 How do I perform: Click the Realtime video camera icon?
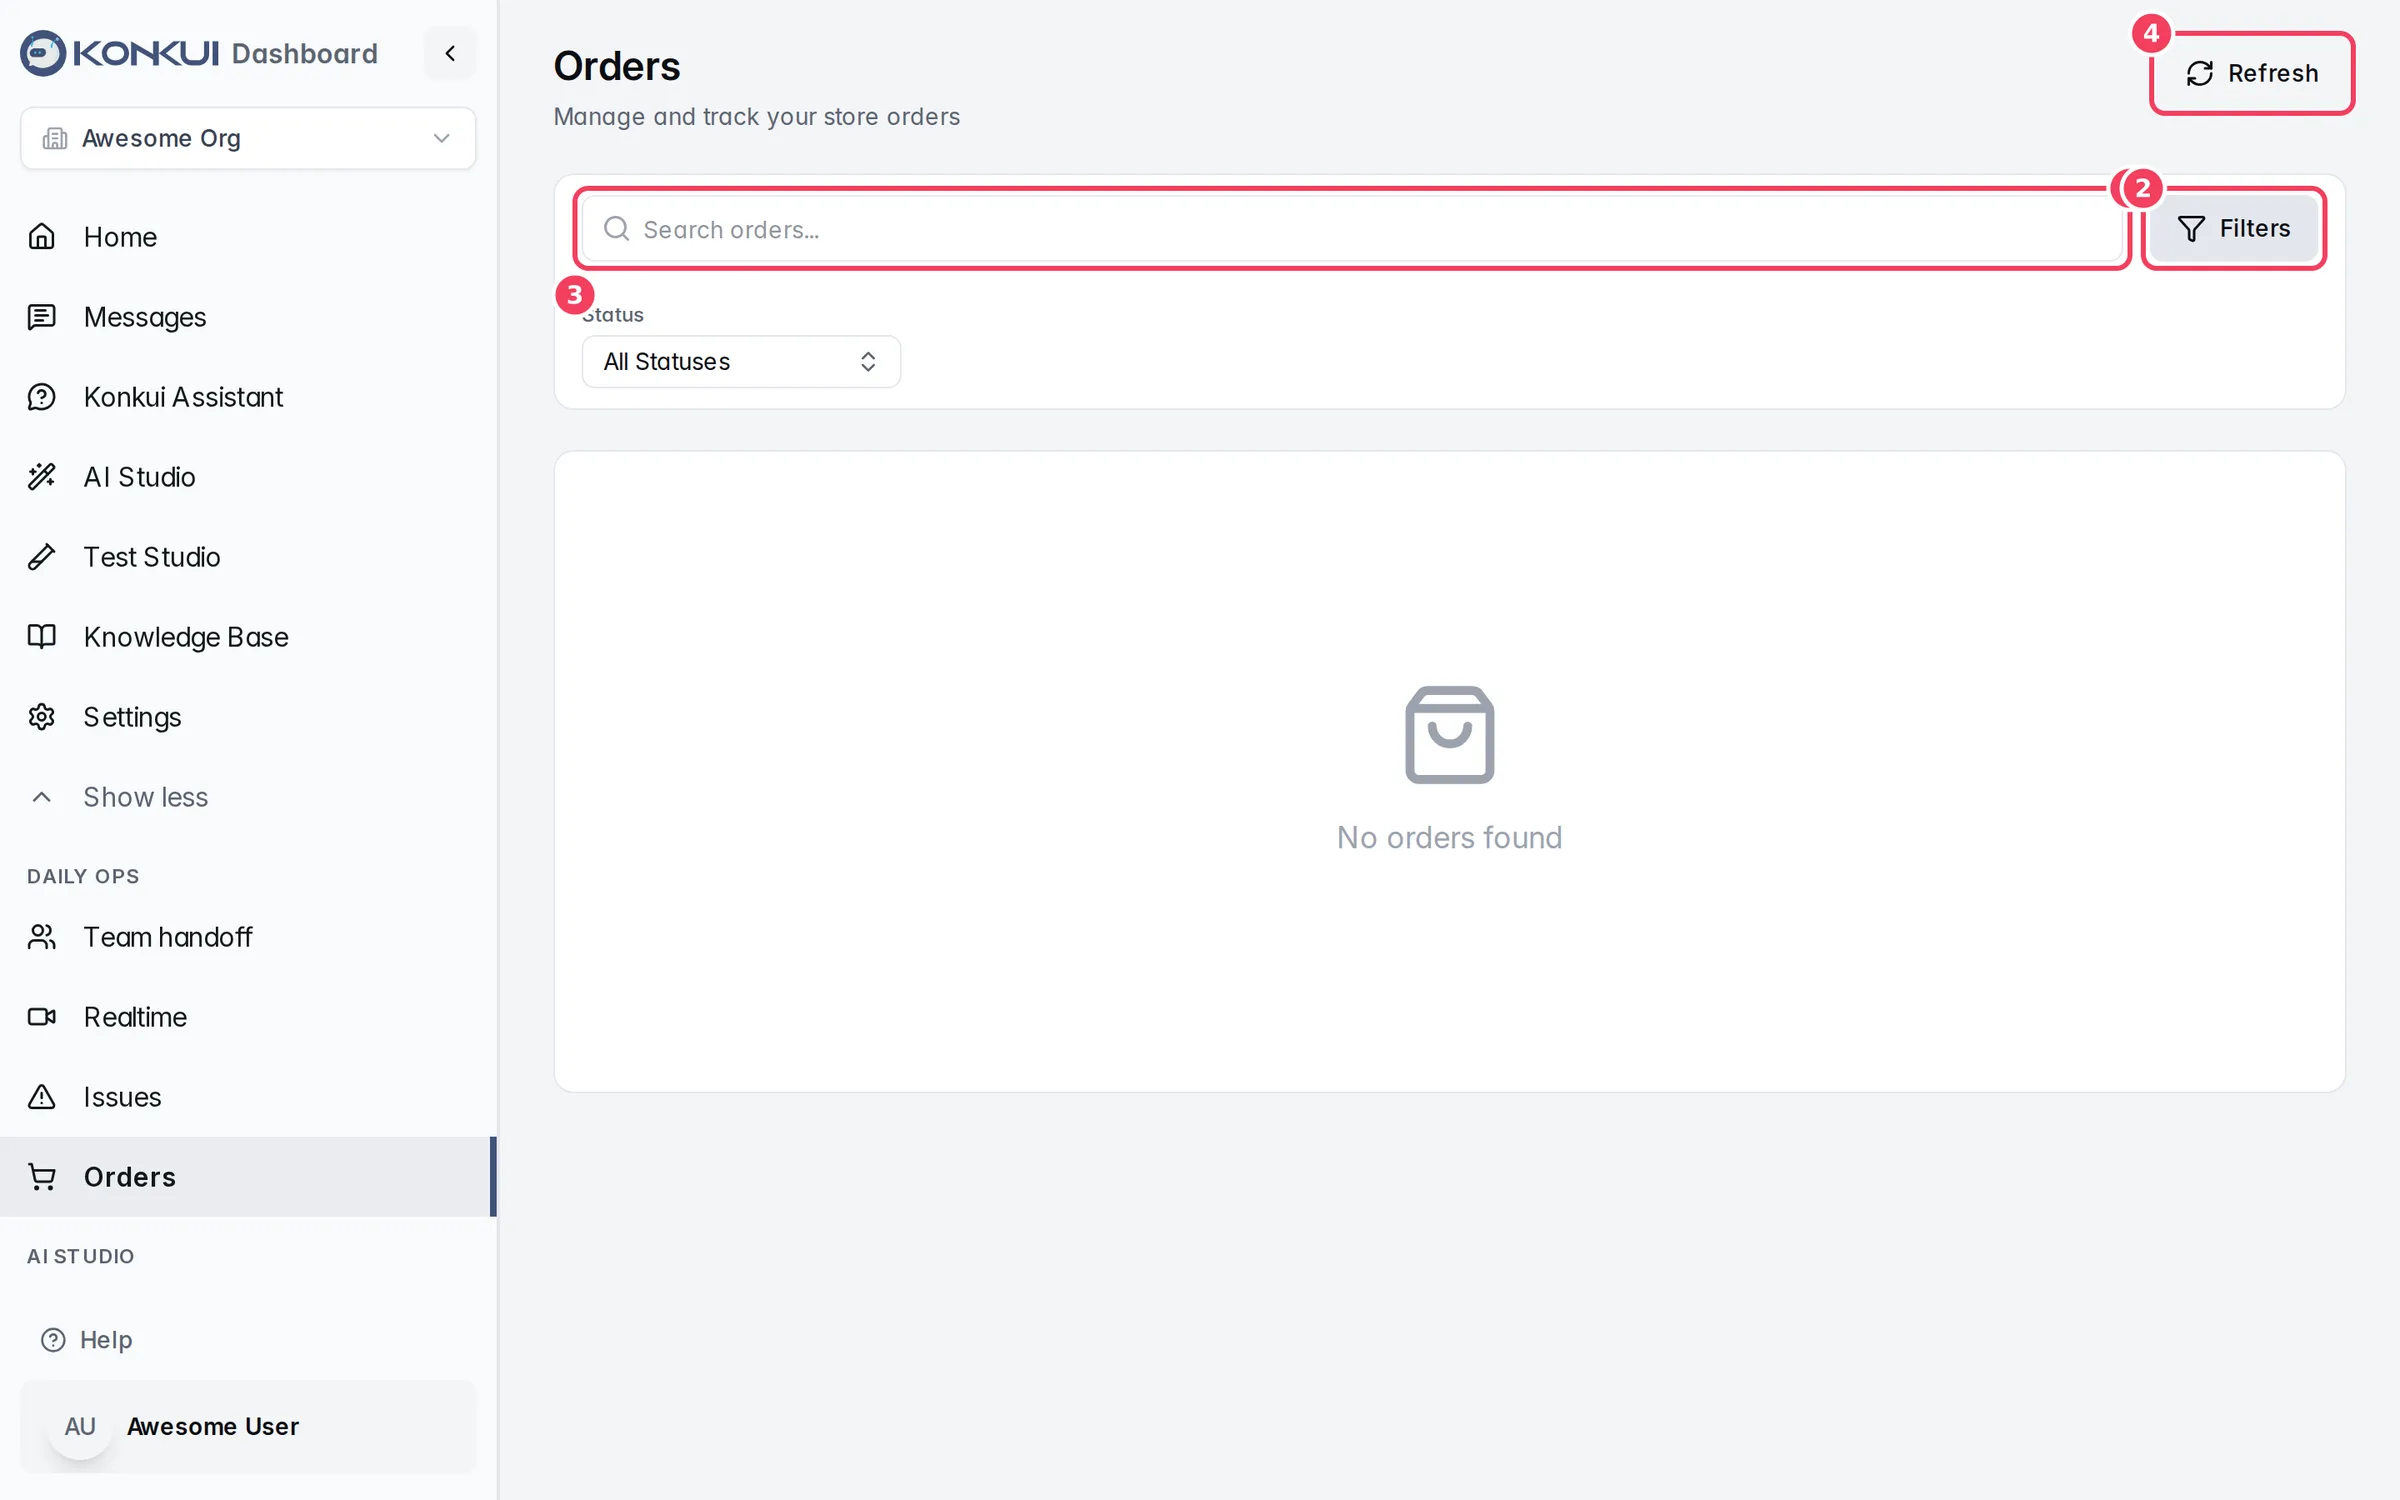42,1017
